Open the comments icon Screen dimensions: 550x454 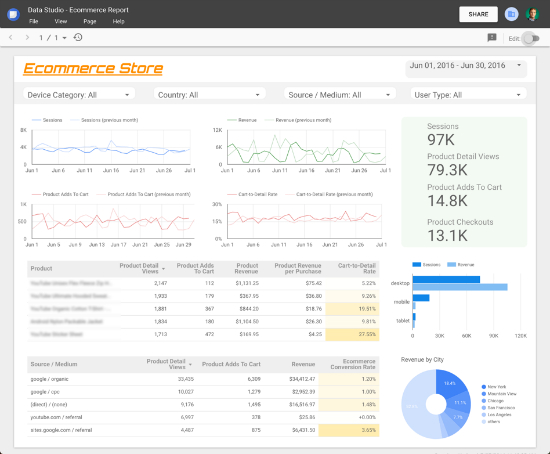pyautogui.click(x=492, y=38)
